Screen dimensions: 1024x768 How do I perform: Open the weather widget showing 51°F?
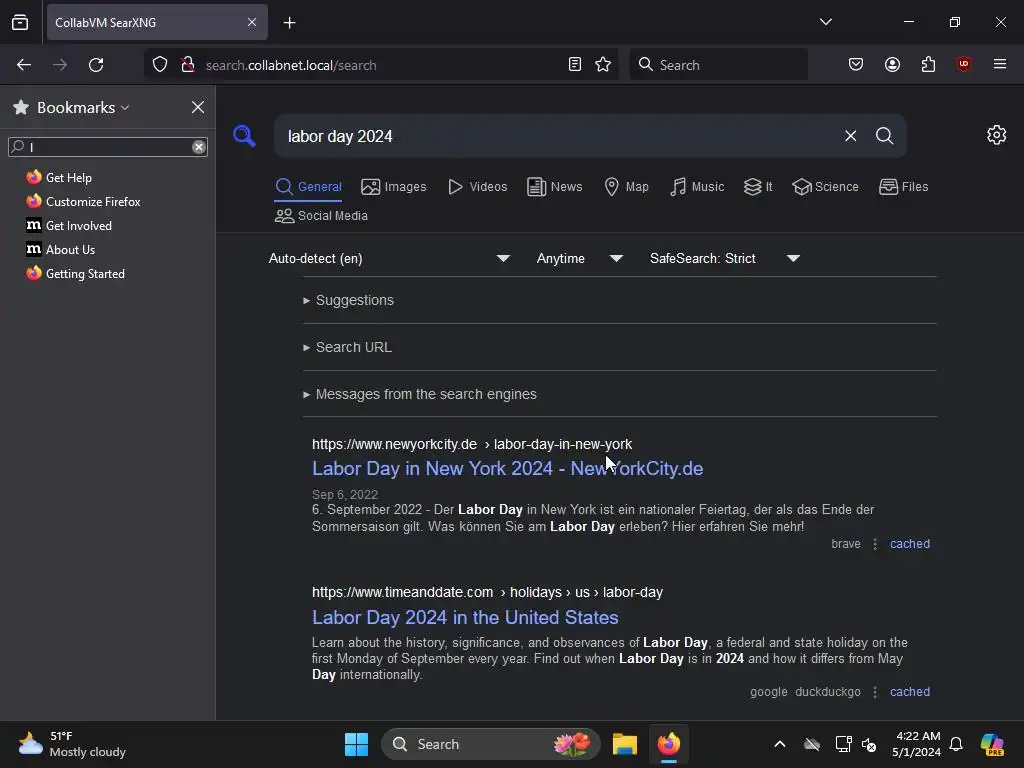(x=72, y=744)
